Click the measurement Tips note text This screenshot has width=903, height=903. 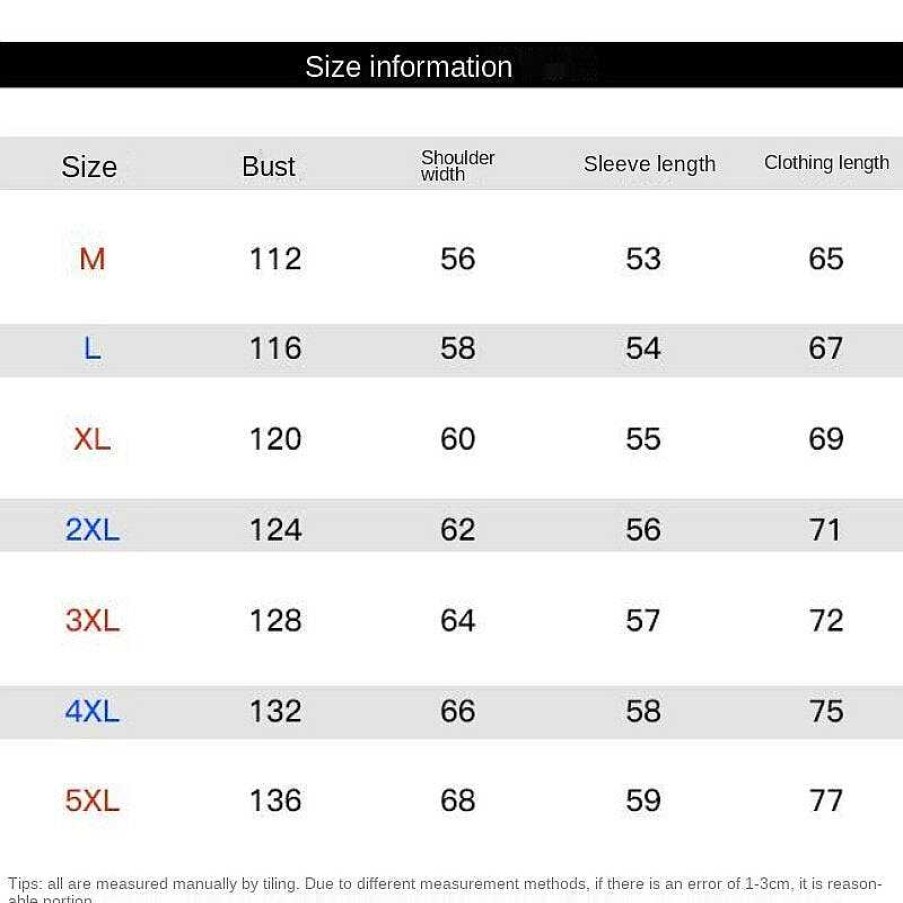pyautogui.click(x=445, y=889)
